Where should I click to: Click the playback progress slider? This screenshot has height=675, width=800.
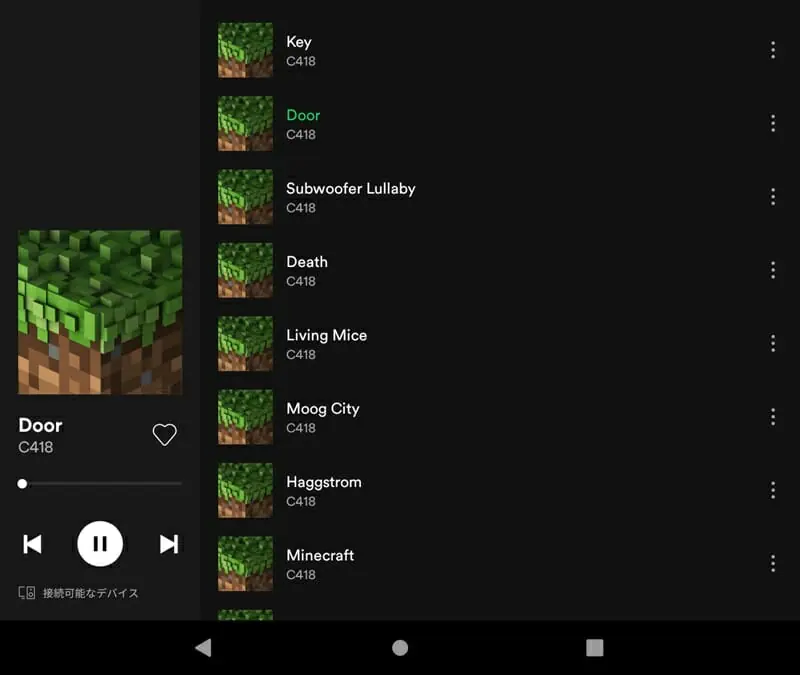pos(100,484)
